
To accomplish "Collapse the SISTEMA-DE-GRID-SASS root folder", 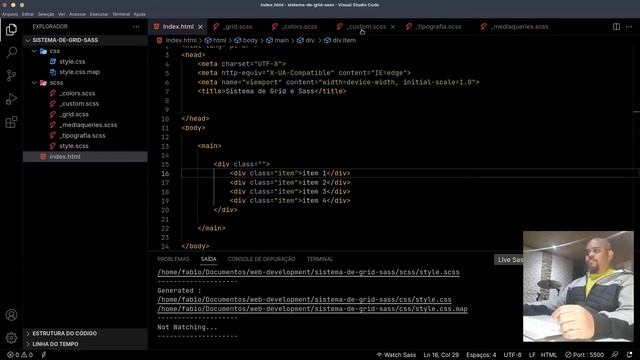I will [x=85, y=40].
